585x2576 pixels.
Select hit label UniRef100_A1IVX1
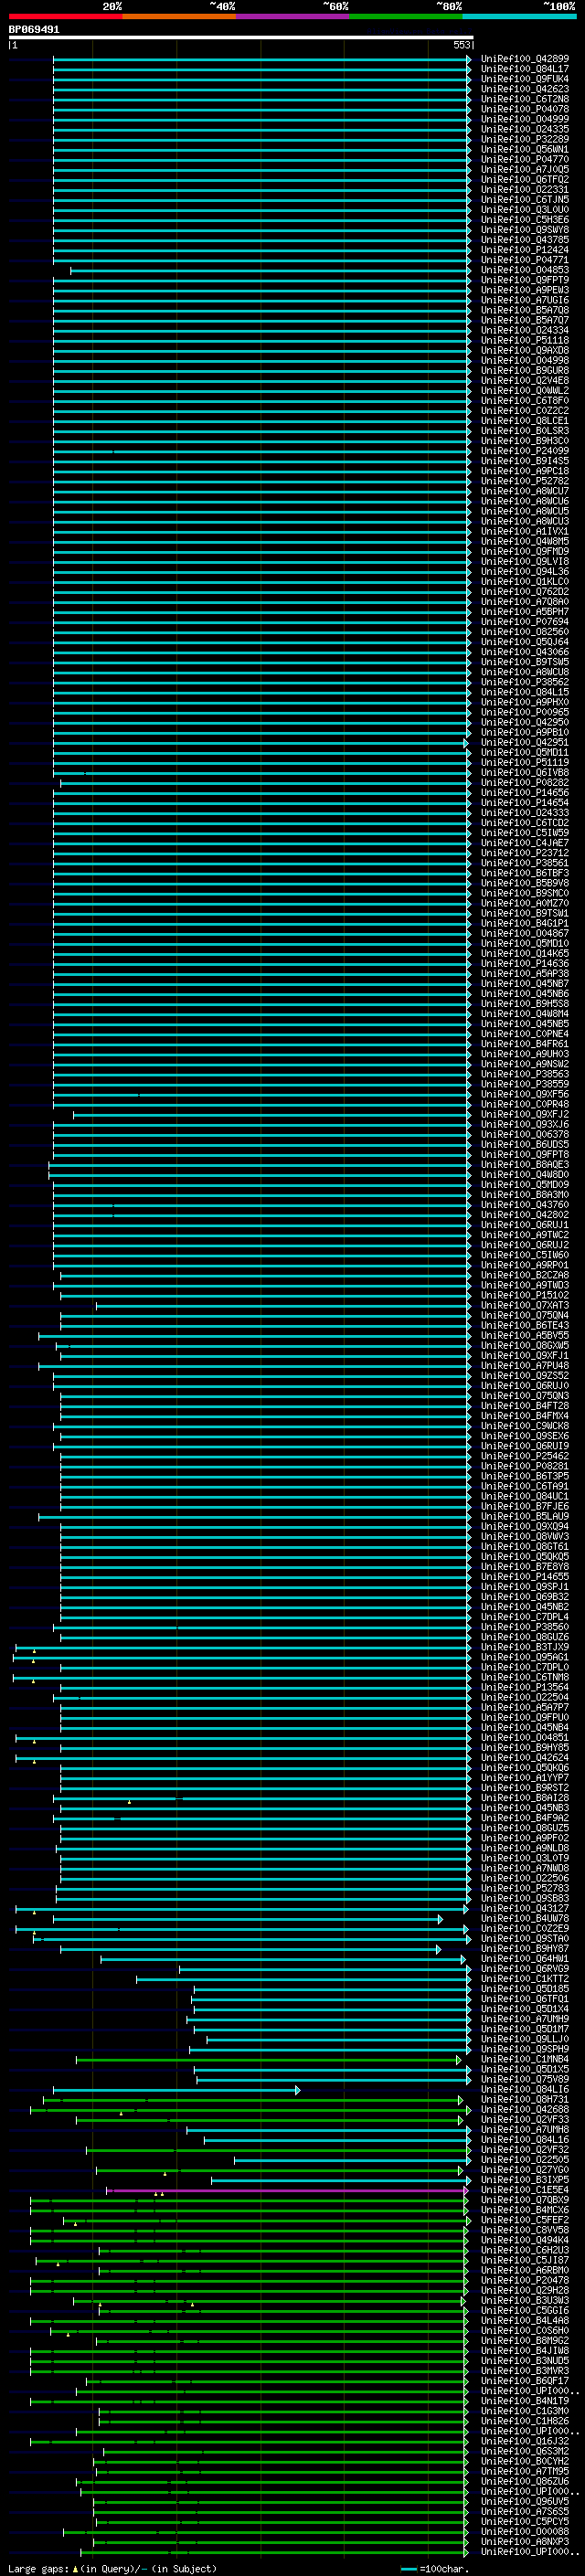click(525, 531)
